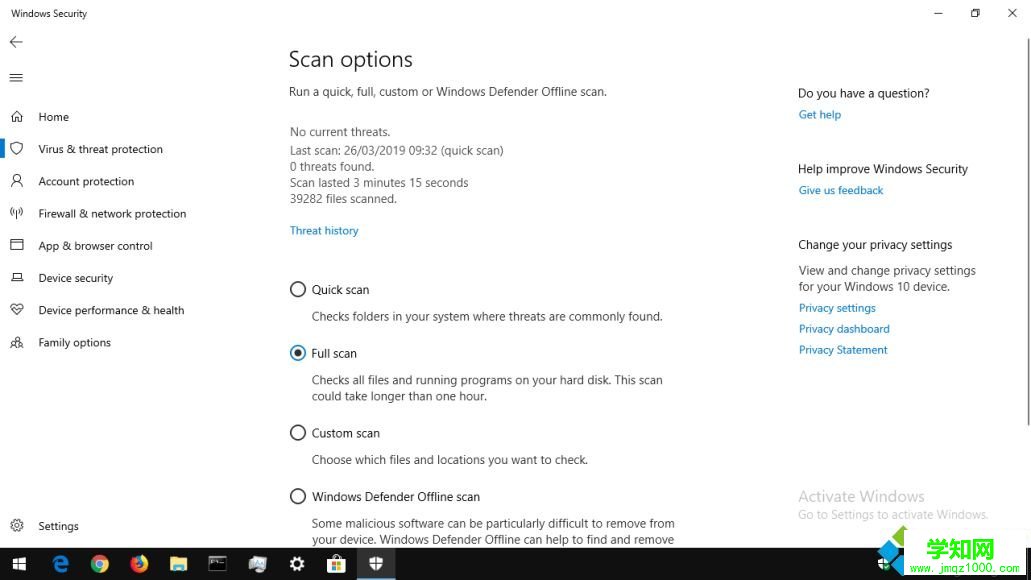Open Device performance & health
The width and height of the screenshot is (1031, 580).
click(110, 310)
